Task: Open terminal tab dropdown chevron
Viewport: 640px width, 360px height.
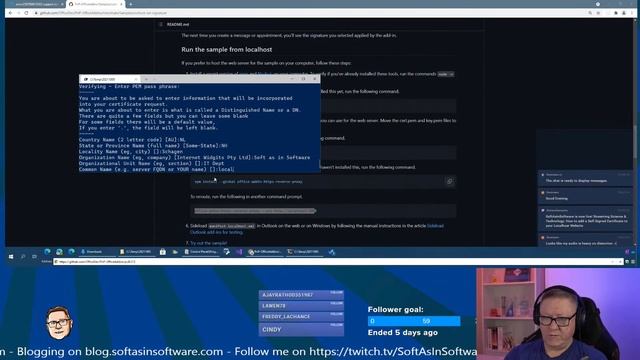Action: [155, 79]
